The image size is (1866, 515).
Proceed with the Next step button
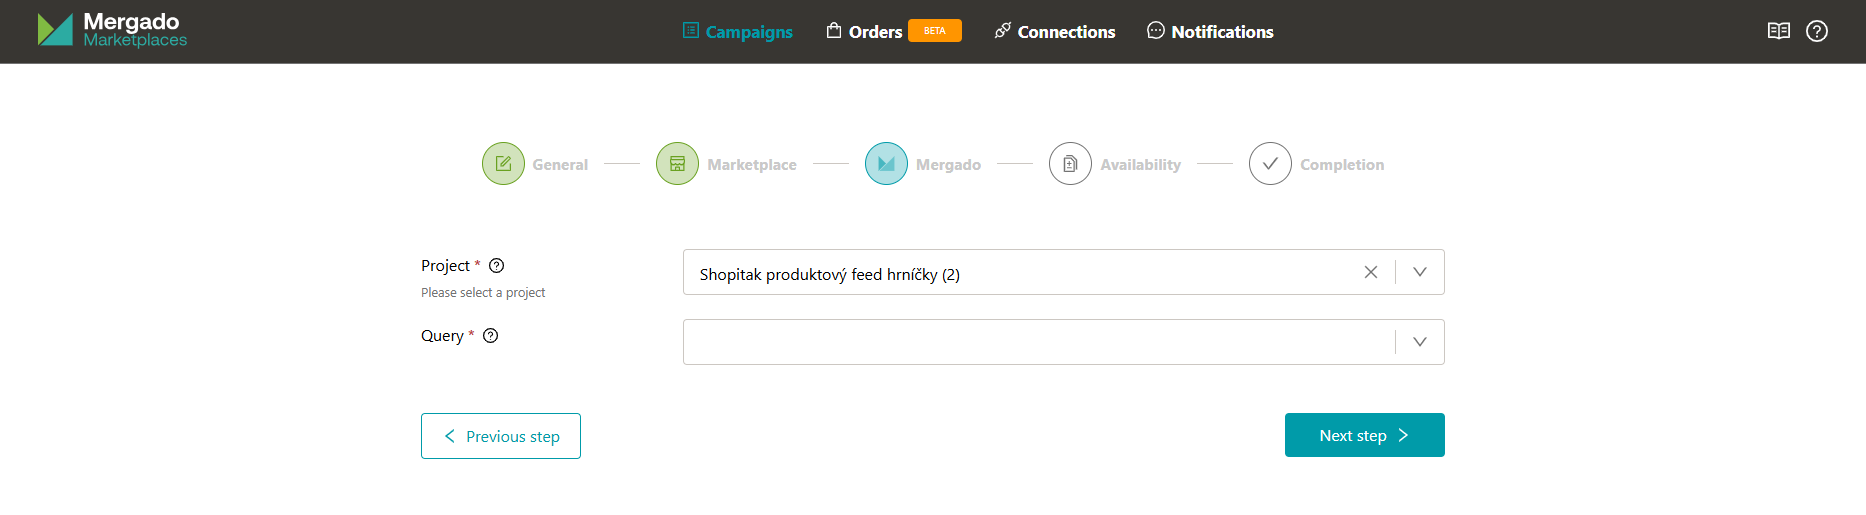pos(1364,435)
